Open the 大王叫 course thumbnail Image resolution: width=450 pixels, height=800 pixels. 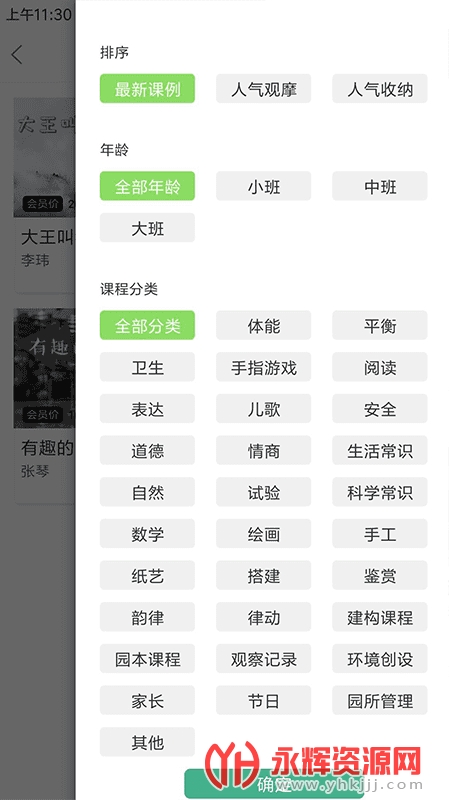click(x=44, y=157)
